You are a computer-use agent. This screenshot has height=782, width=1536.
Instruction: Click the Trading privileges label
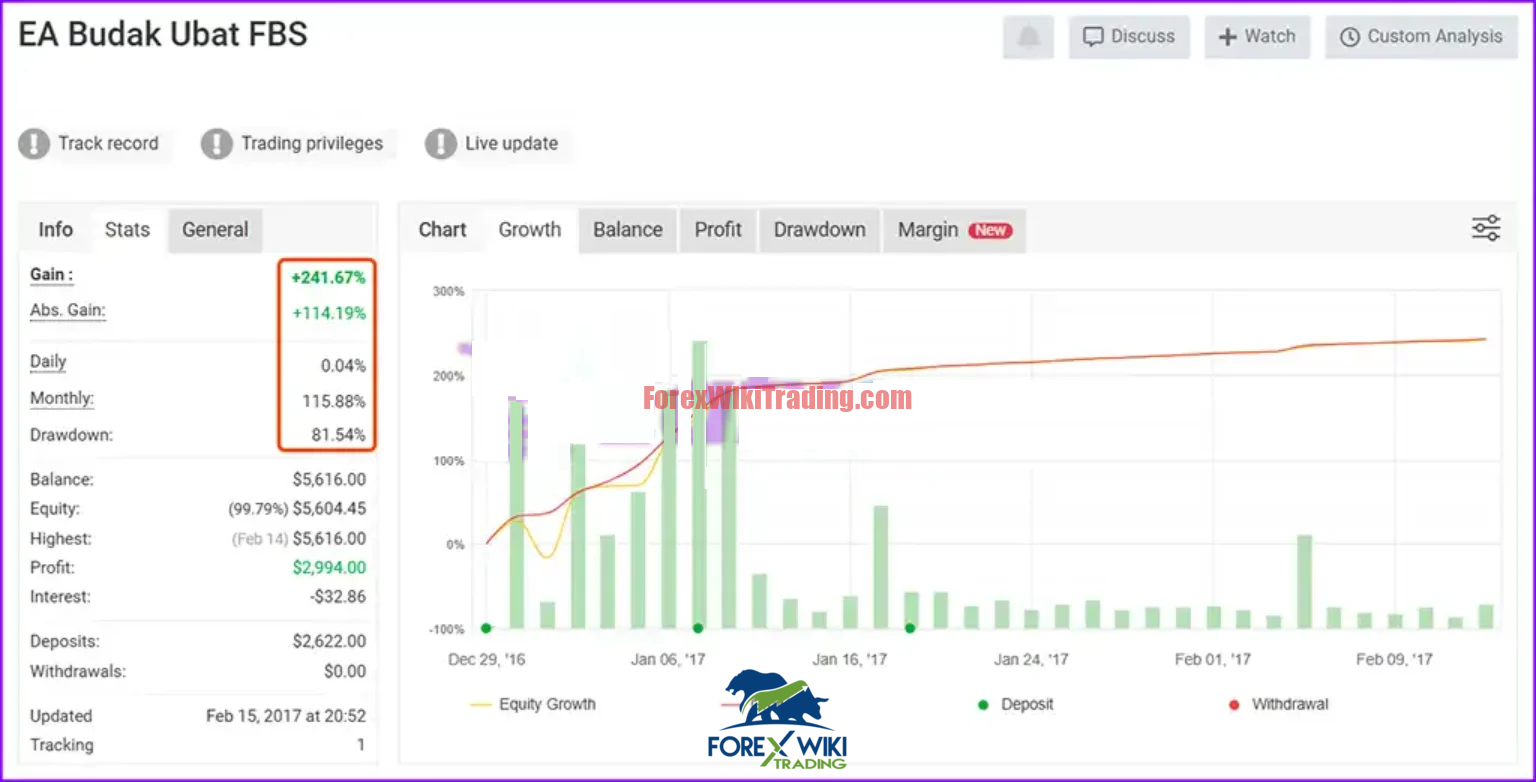point(312,144)
